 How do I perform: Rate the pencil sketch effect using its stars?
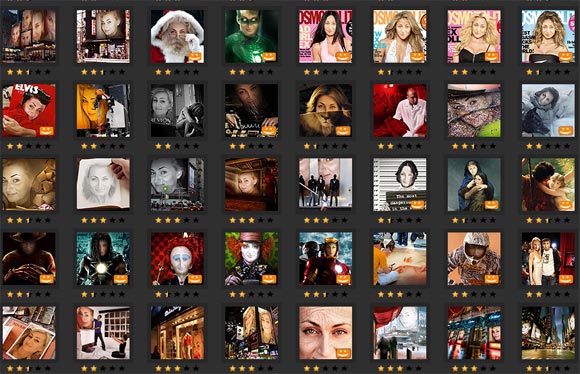point(103,220)
